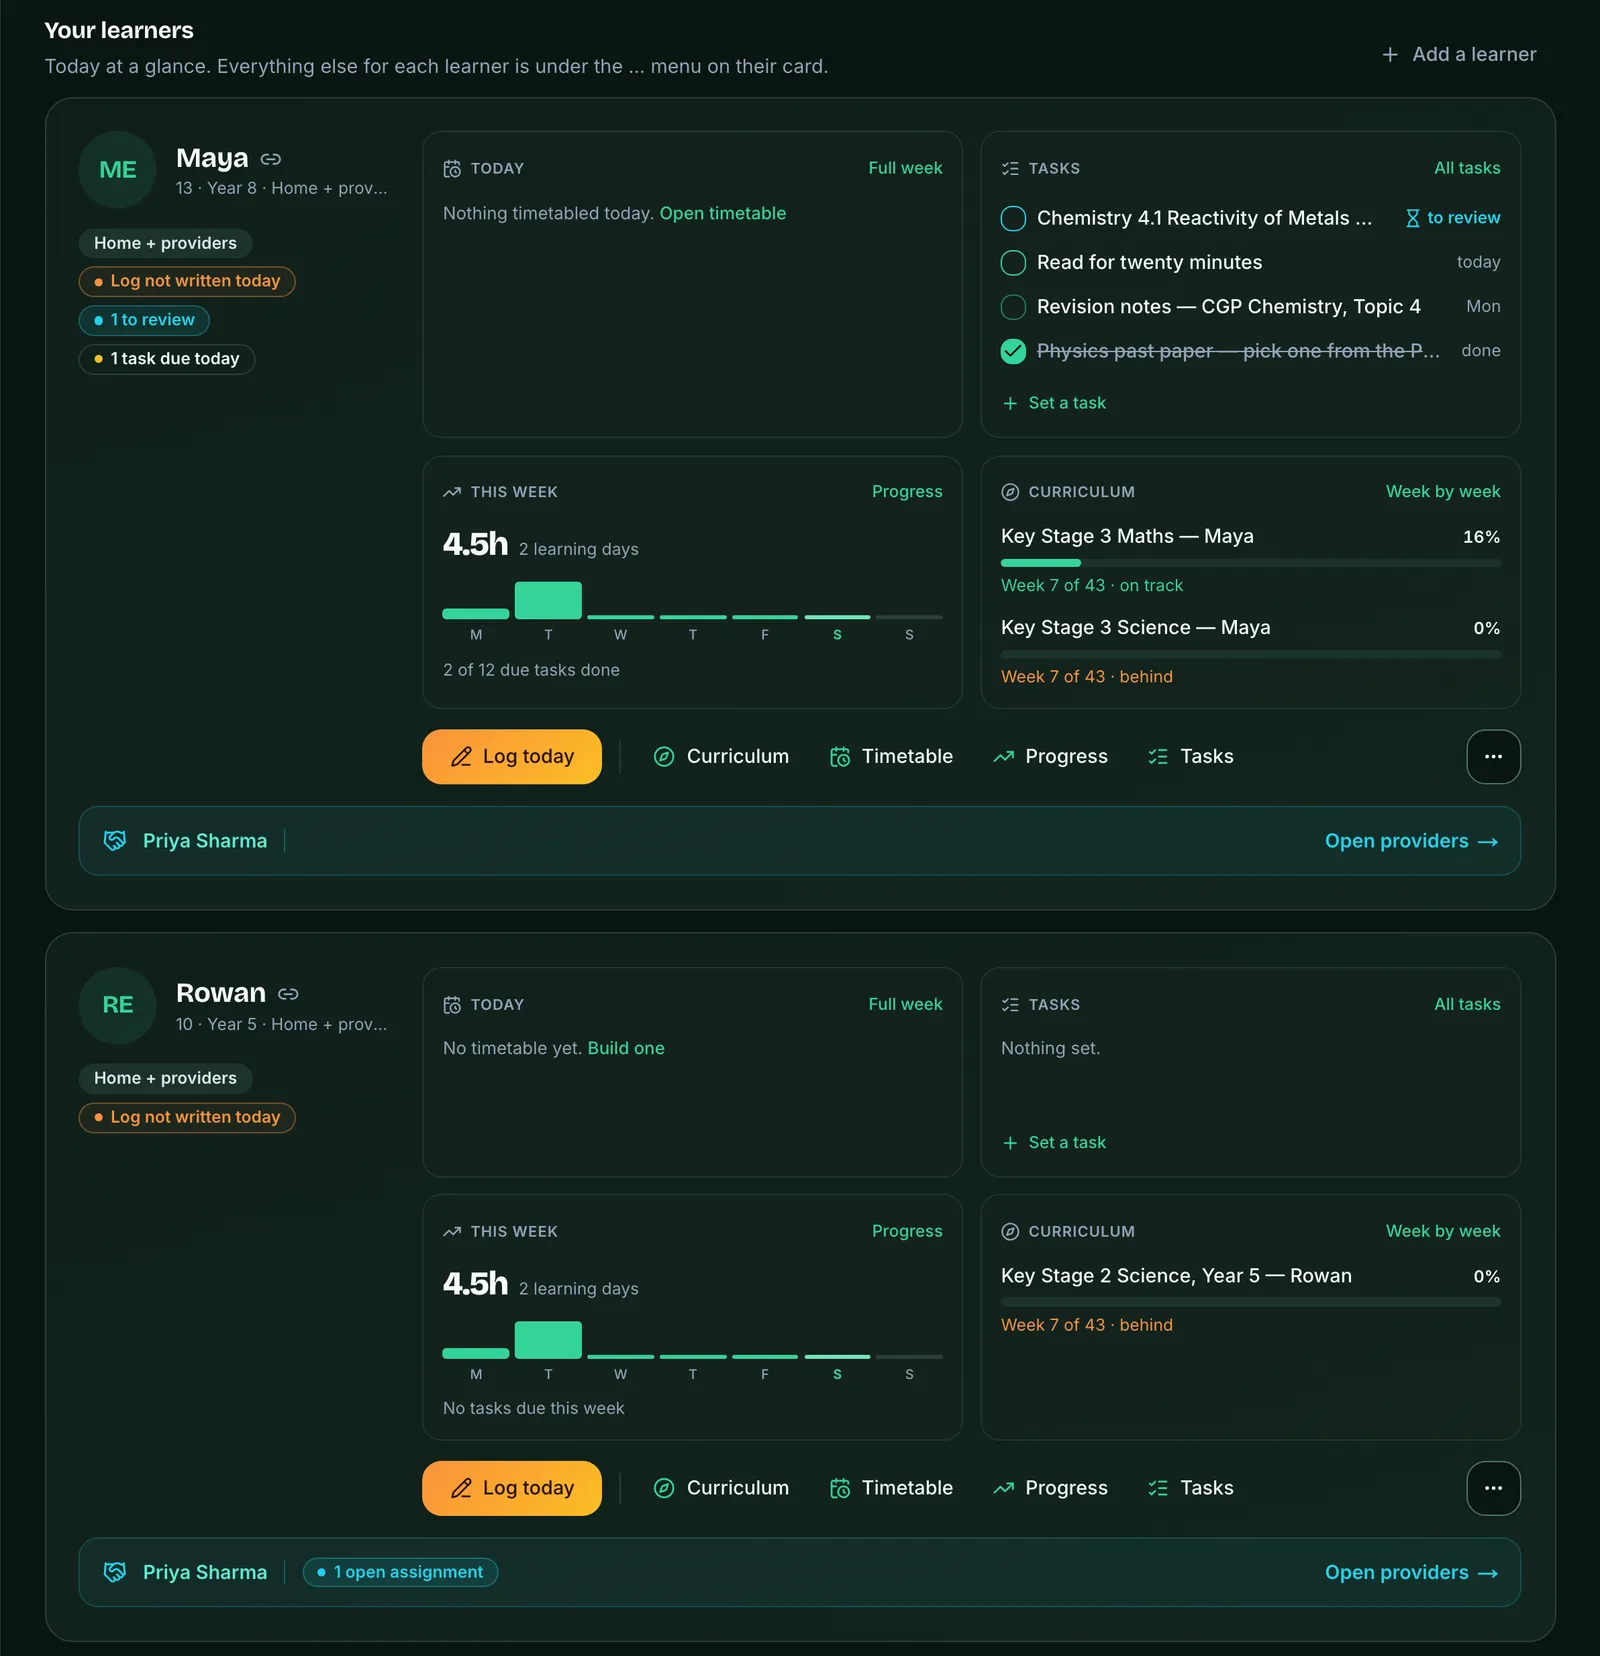The image size is (1600, 1656).
Task: Open Progress from Rowan's action bar
Action: 1050,1488
